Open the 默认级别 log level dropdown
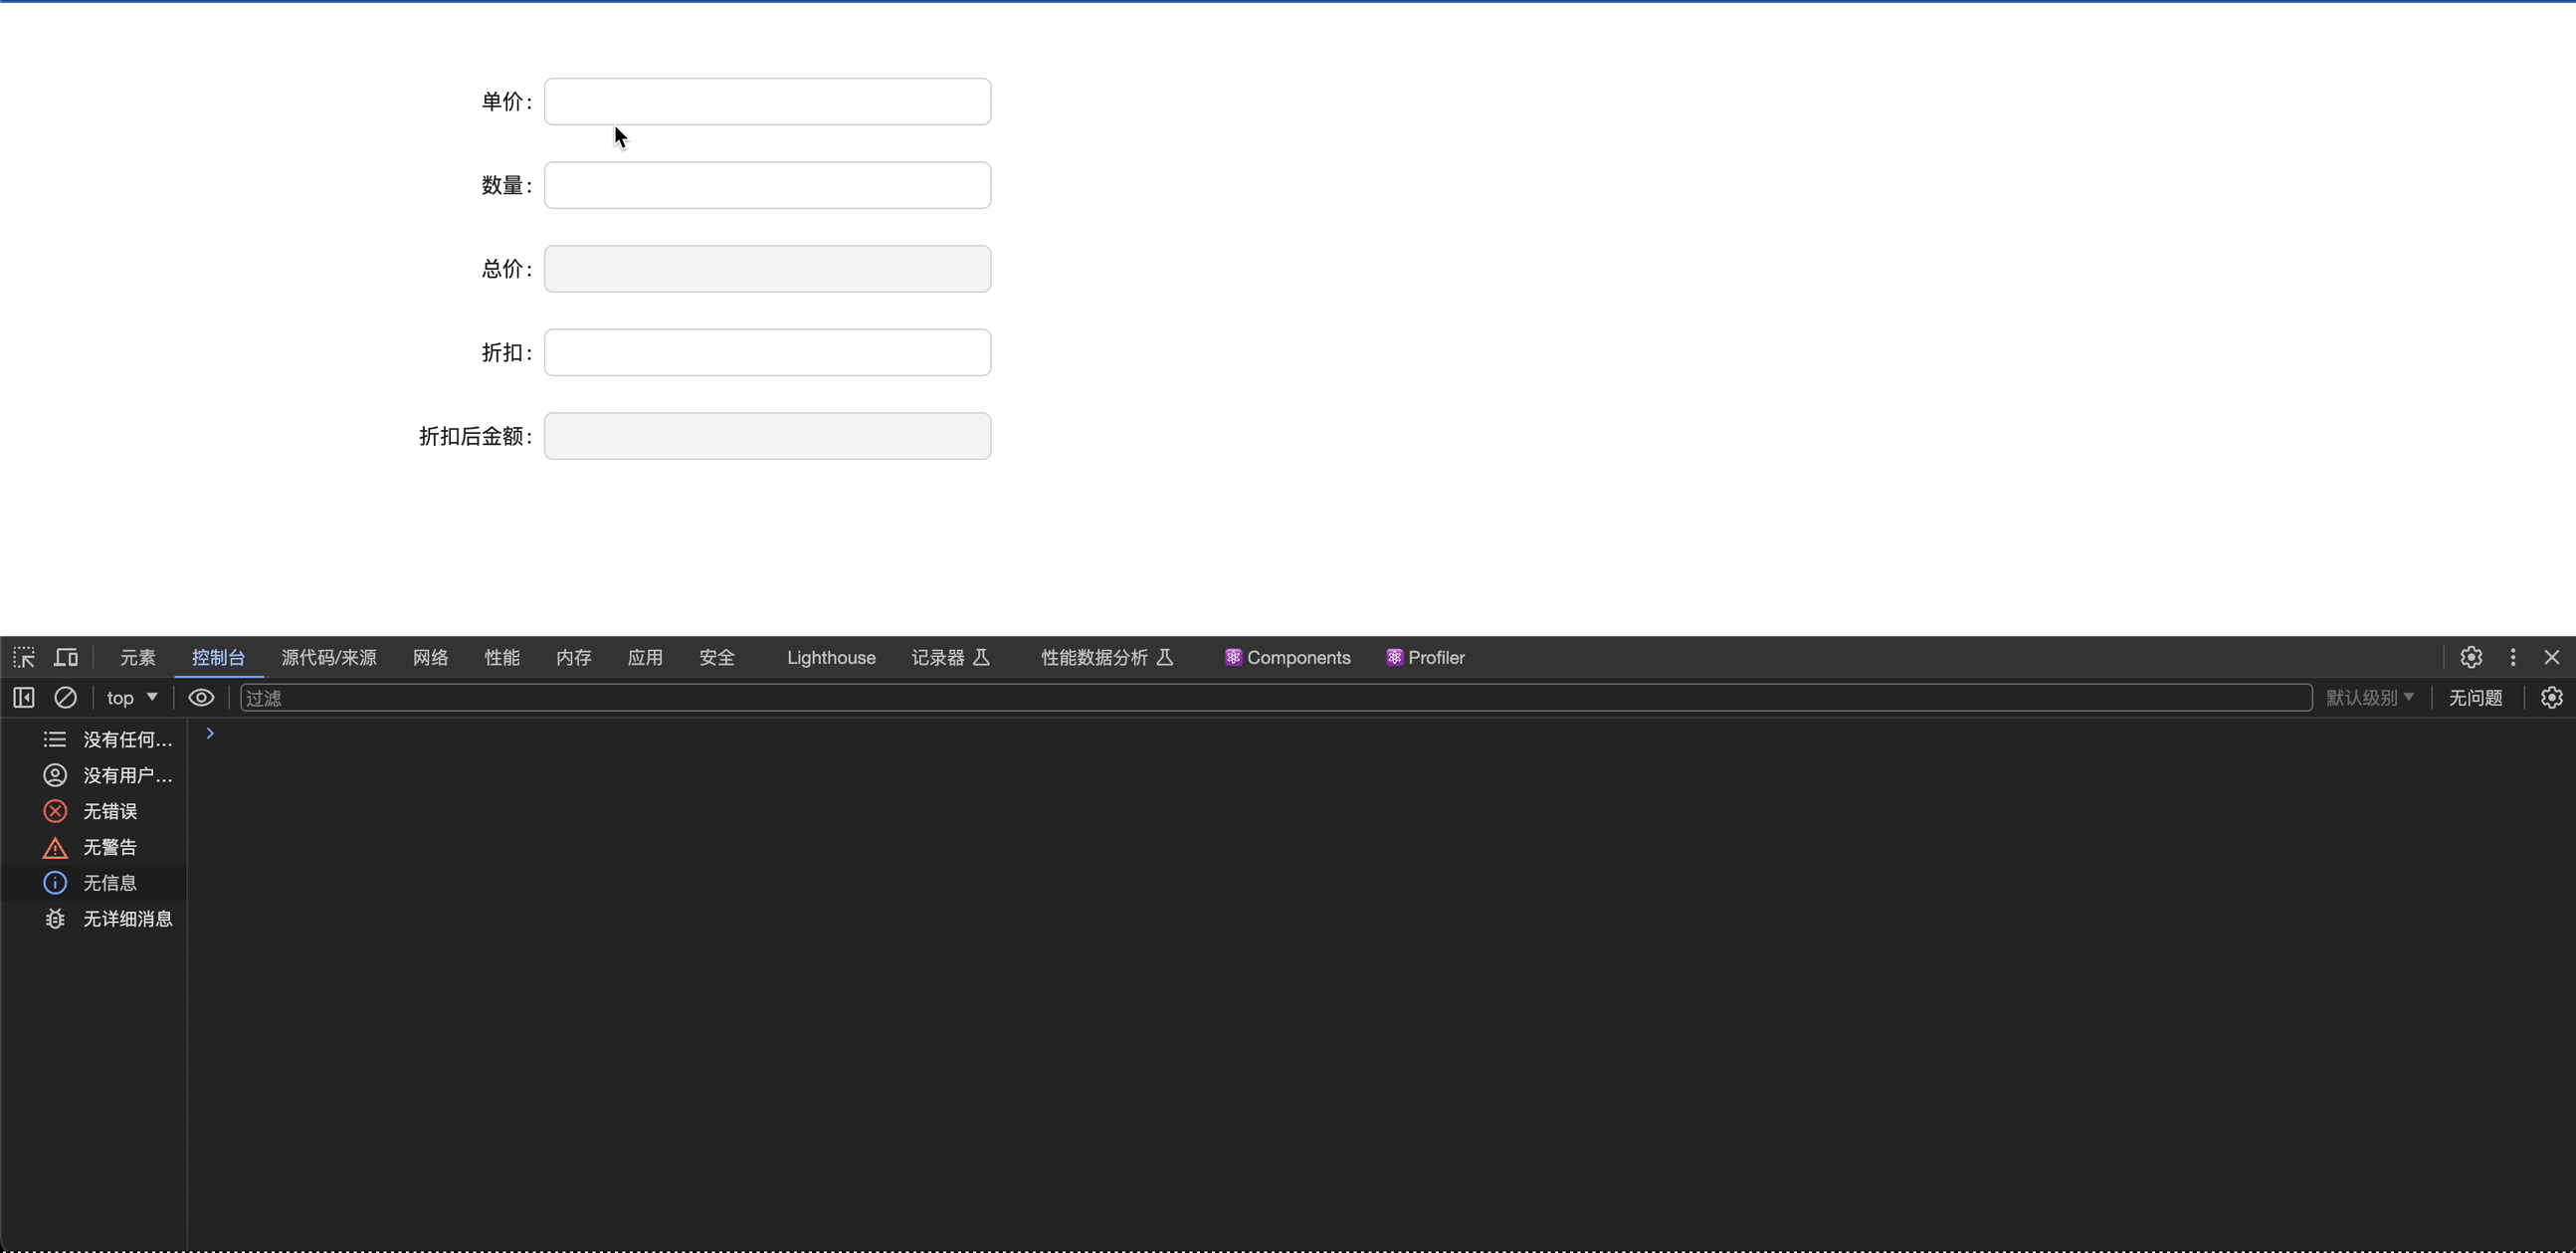The width and height of the screenshot is (2576, 1253). pyautogui.click(x=2369, y=698)
